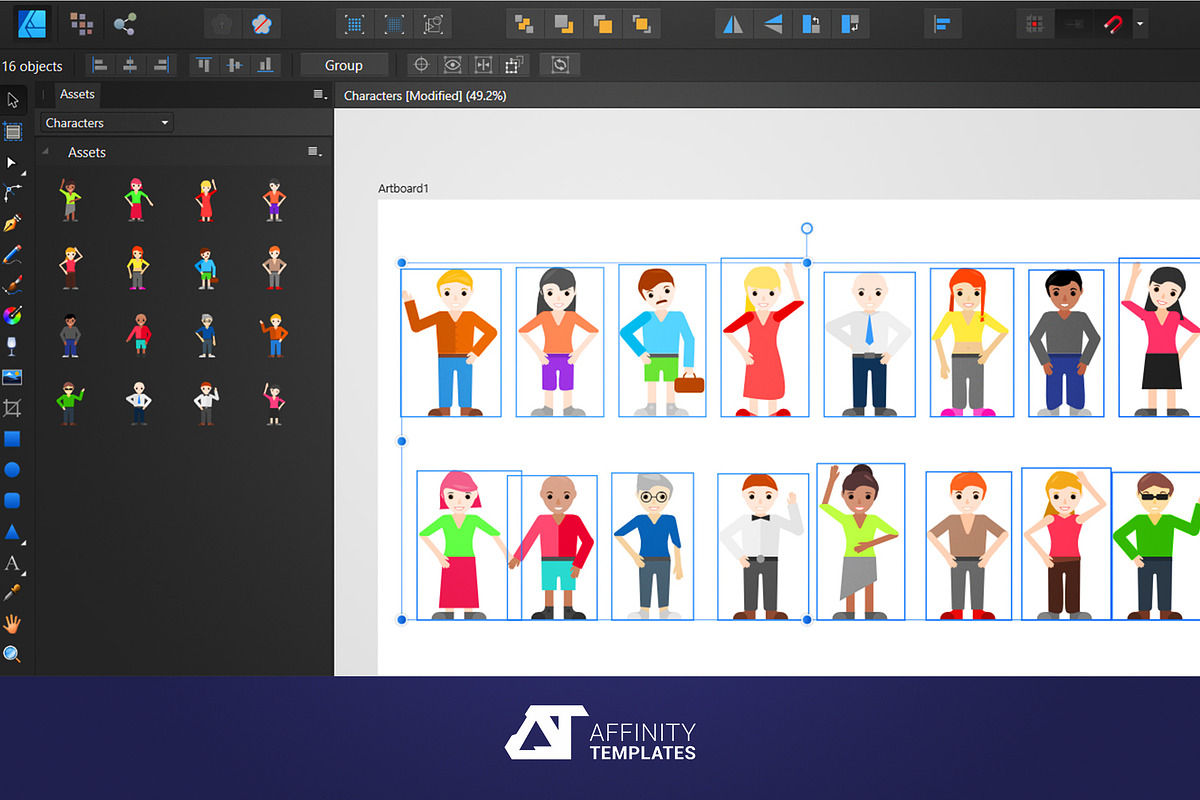Align objects to vertical middle

[235, 65]
